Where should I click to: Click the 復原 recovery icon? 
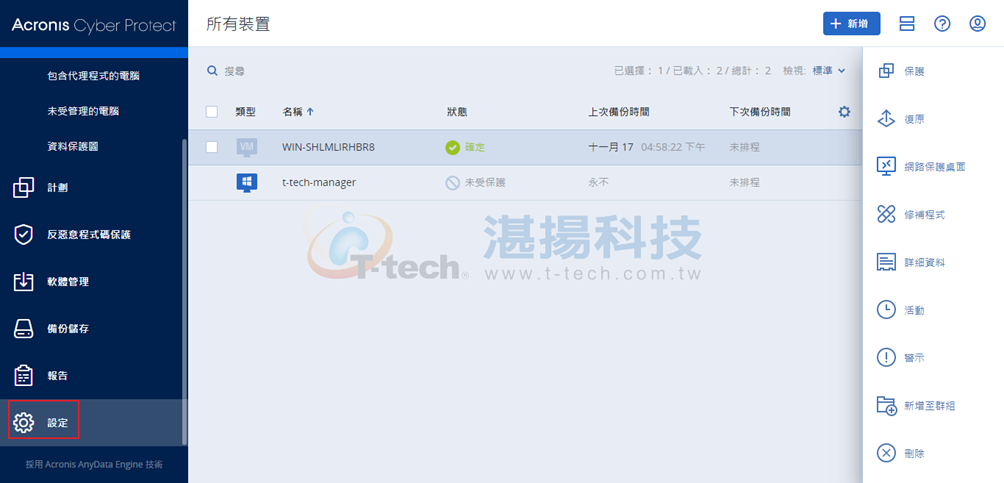(886, 119)
